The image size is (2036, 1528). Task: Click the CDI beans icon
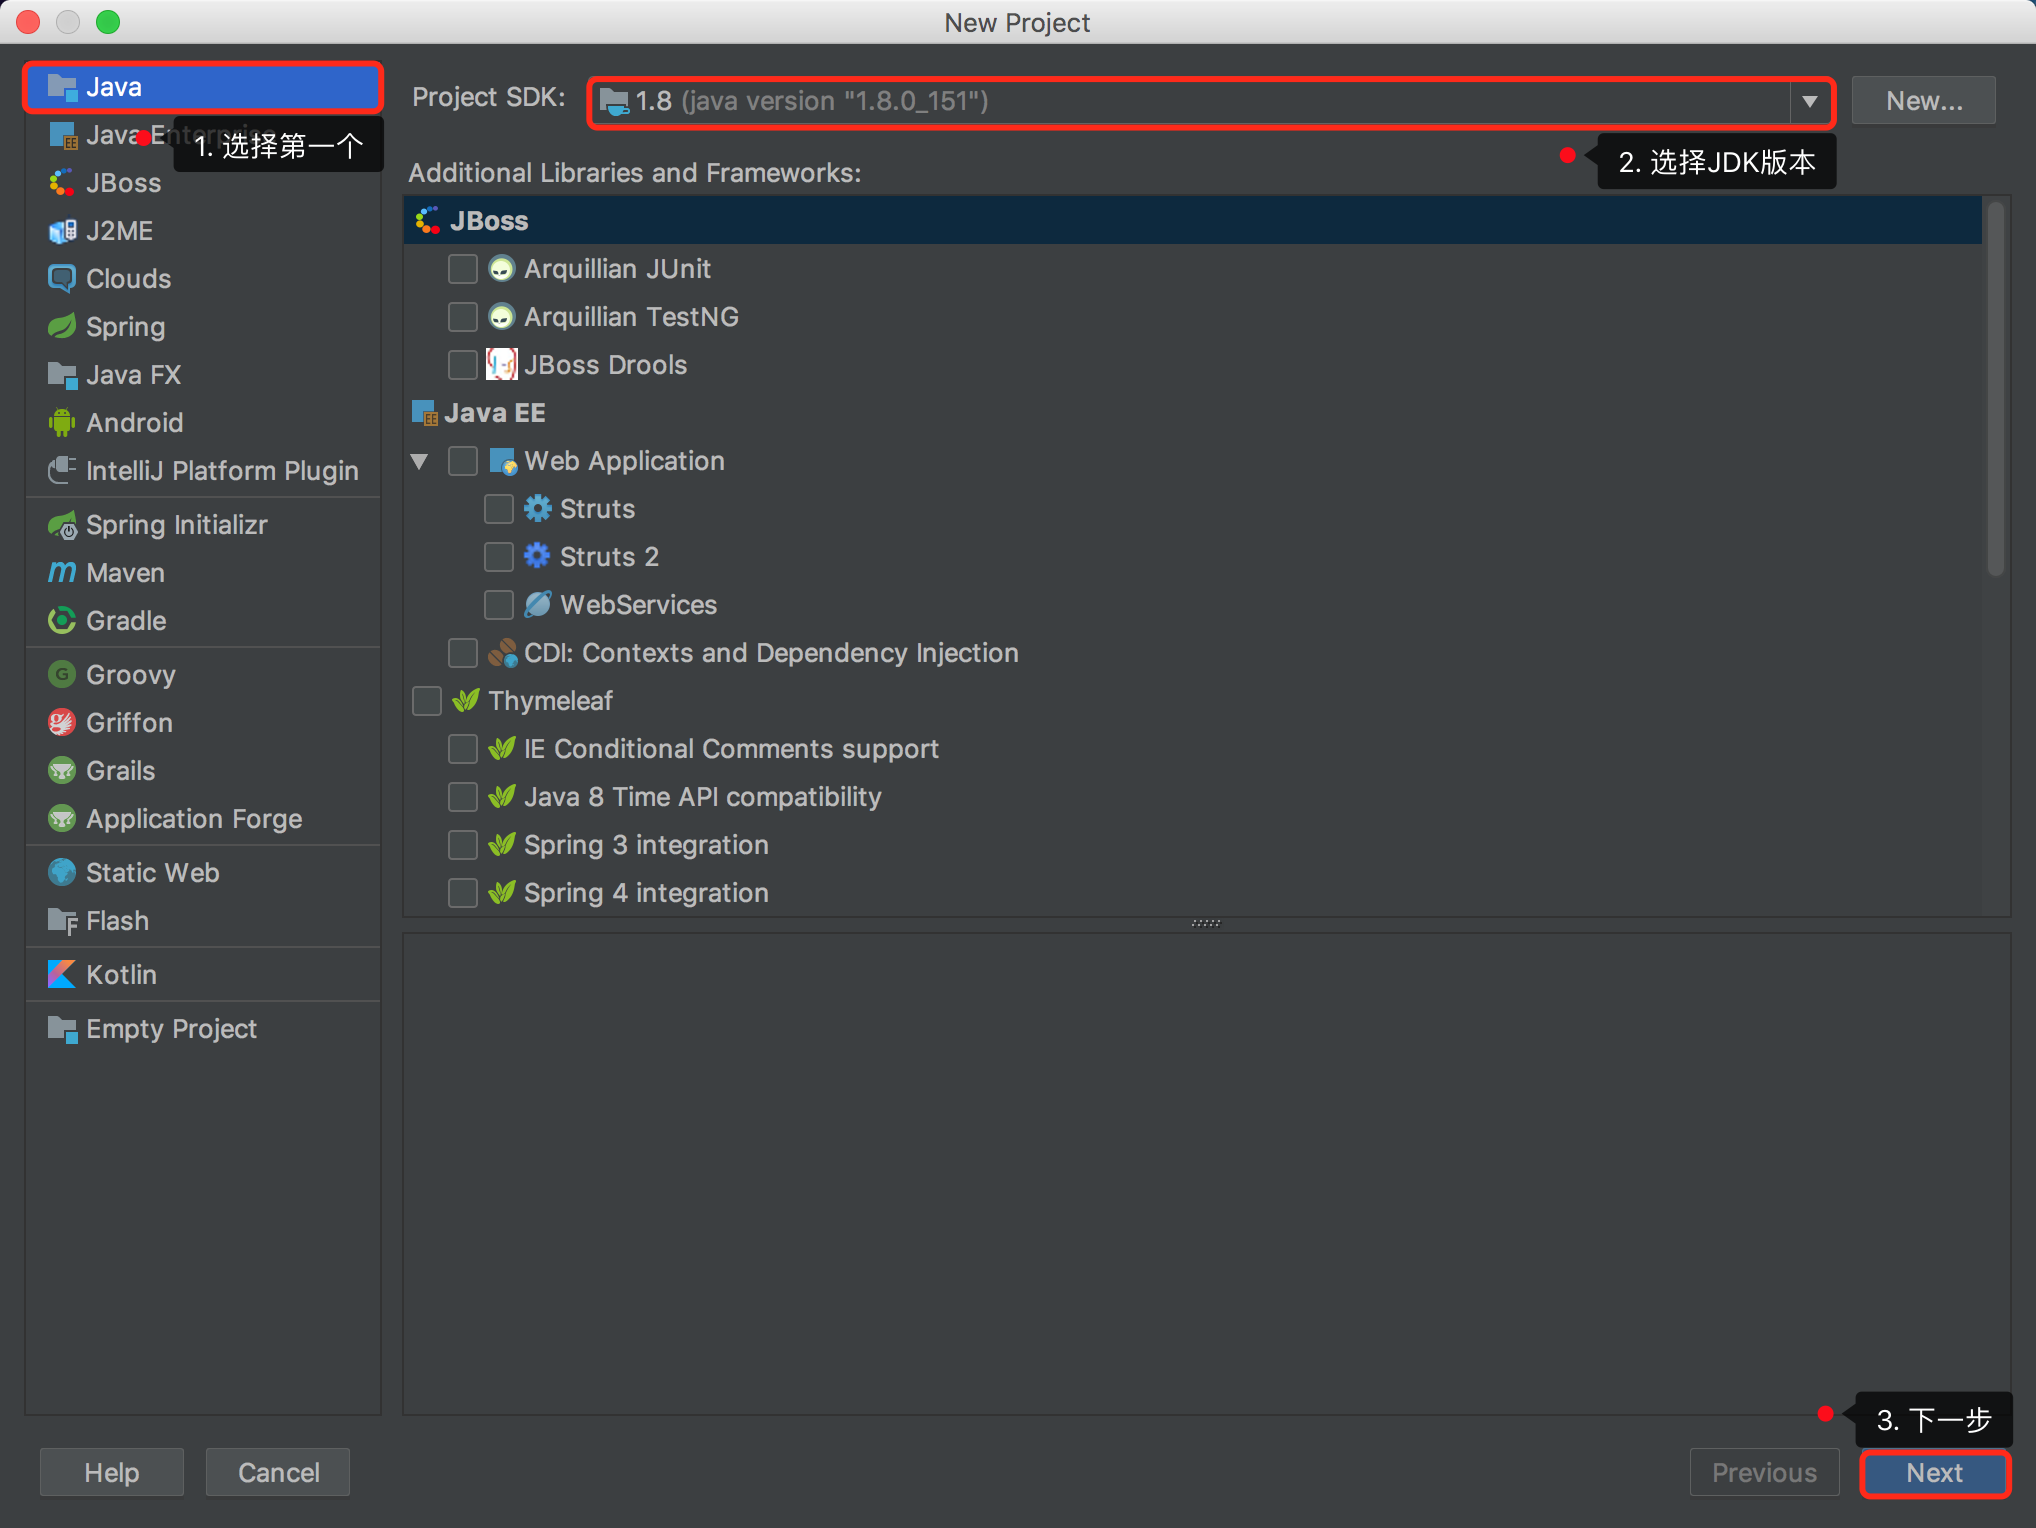coord(502,653)
